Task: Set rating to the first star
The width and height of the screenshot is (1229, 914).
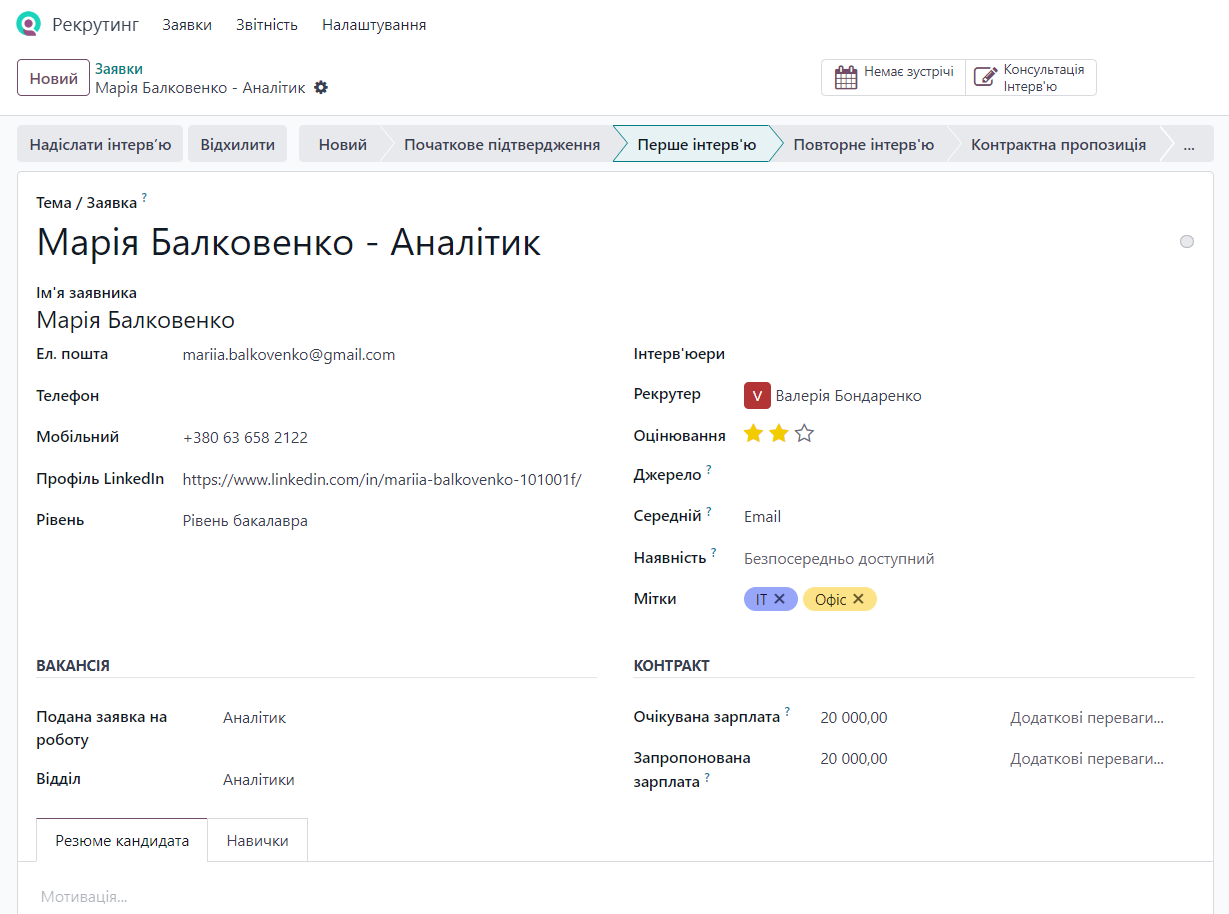Action: coord(753,434)
